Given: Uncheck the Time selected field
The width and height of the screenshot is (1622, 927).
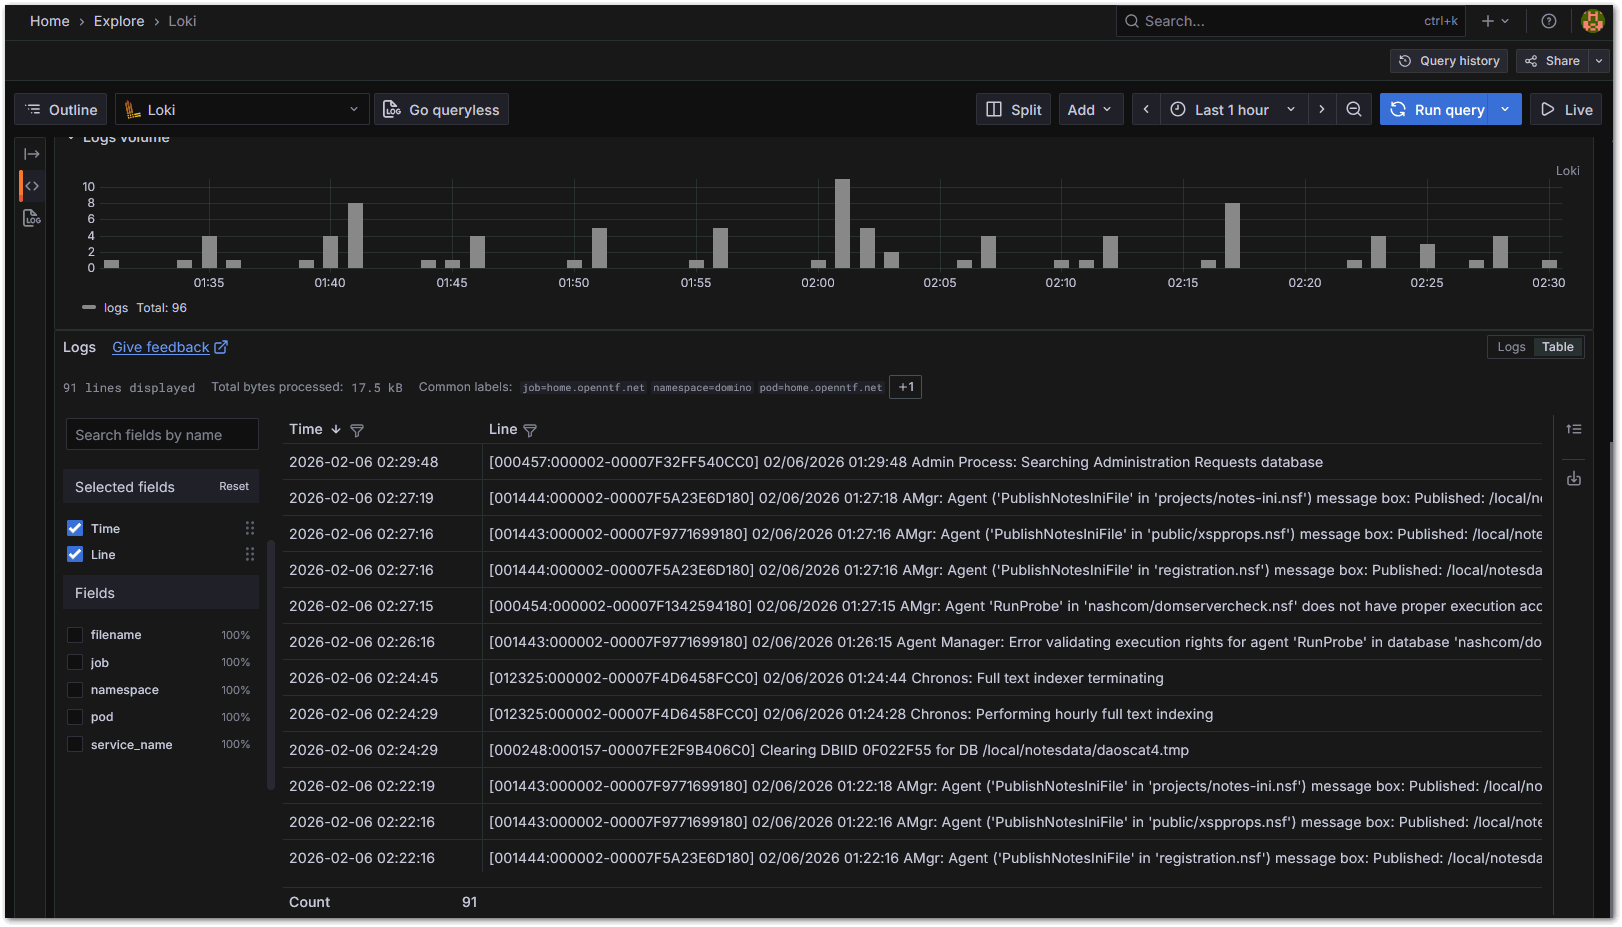Looking at the screenshot, I should (75, 528).
